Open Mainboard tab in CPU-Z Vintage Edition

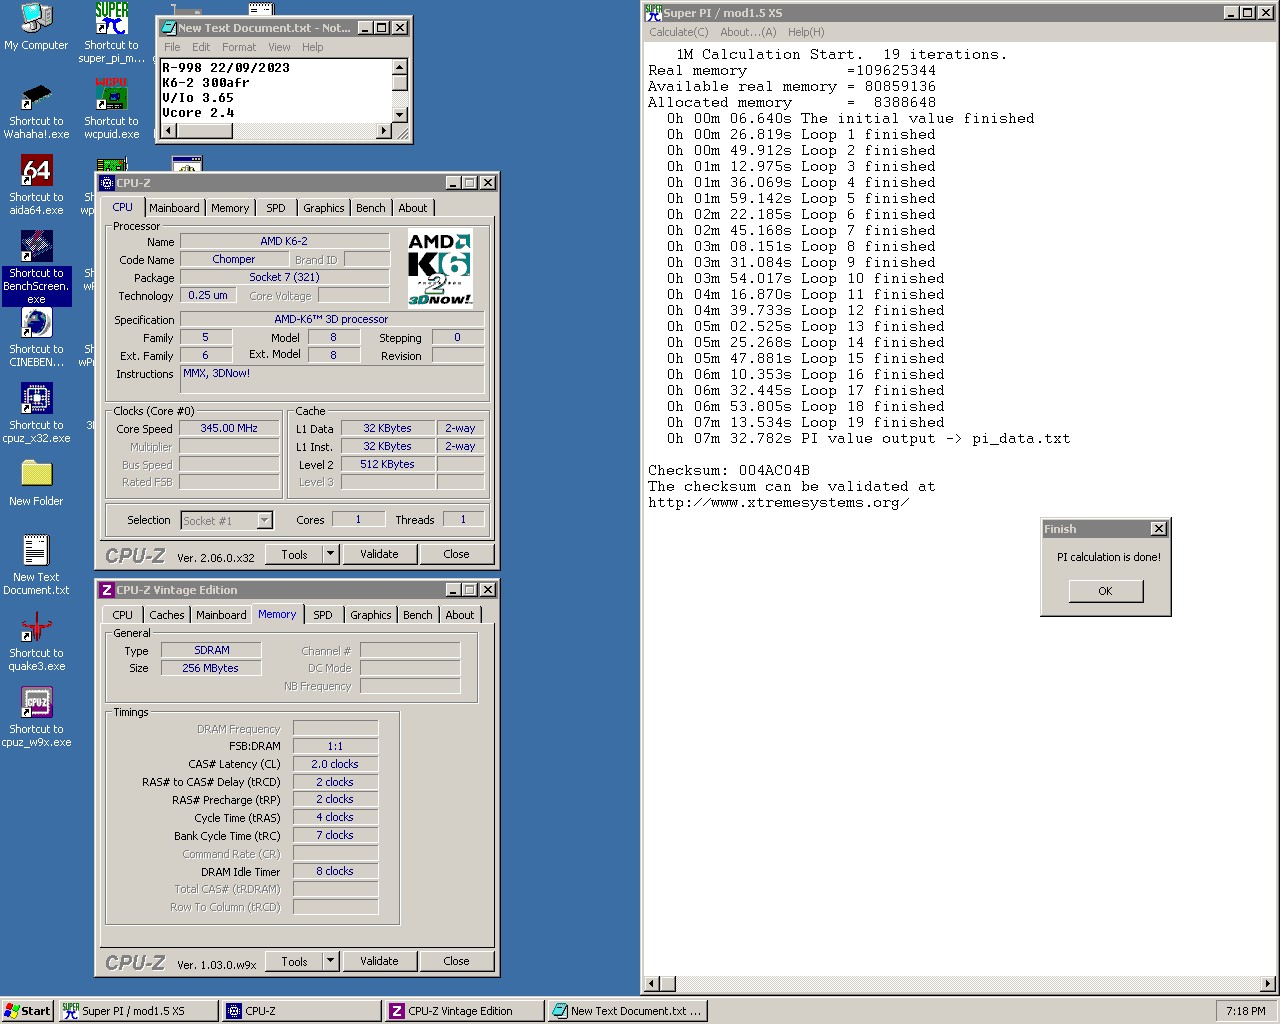[x=221, y=615]
